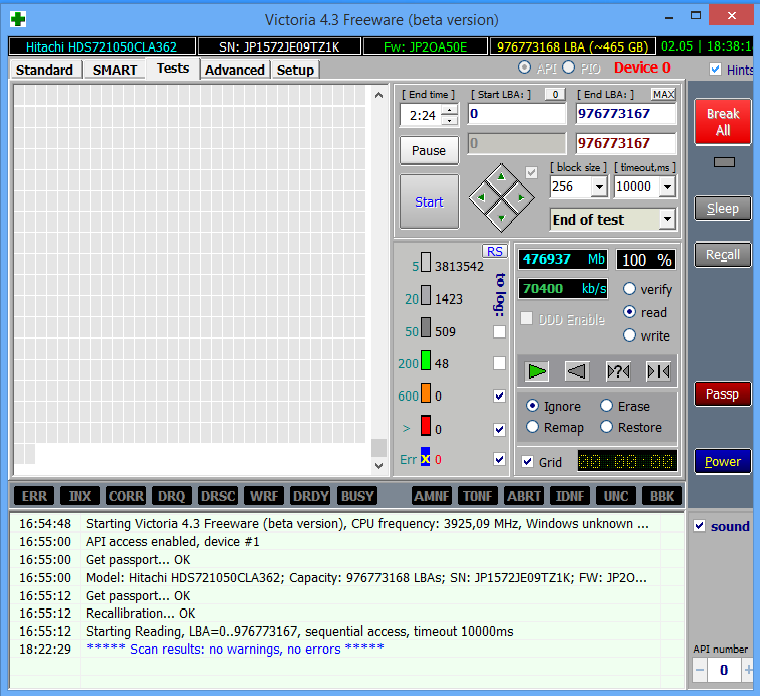Select the verify radio button
Image resolution: width=760 pixels, height=696 pixels.
630,289
